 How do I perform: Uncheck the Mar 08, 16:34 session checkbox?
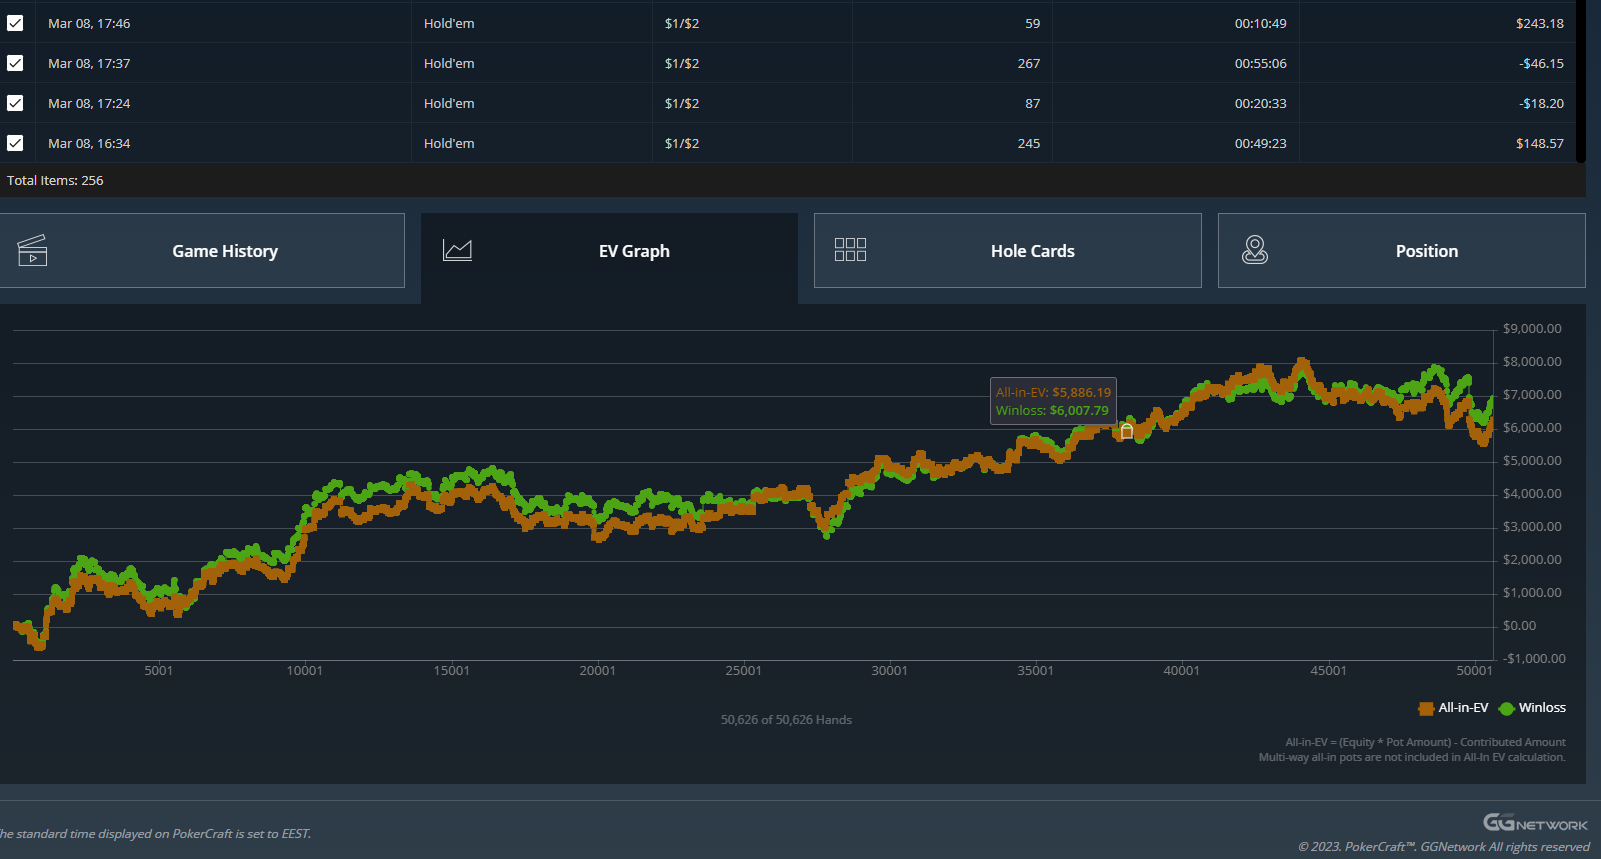coord(15,143)
